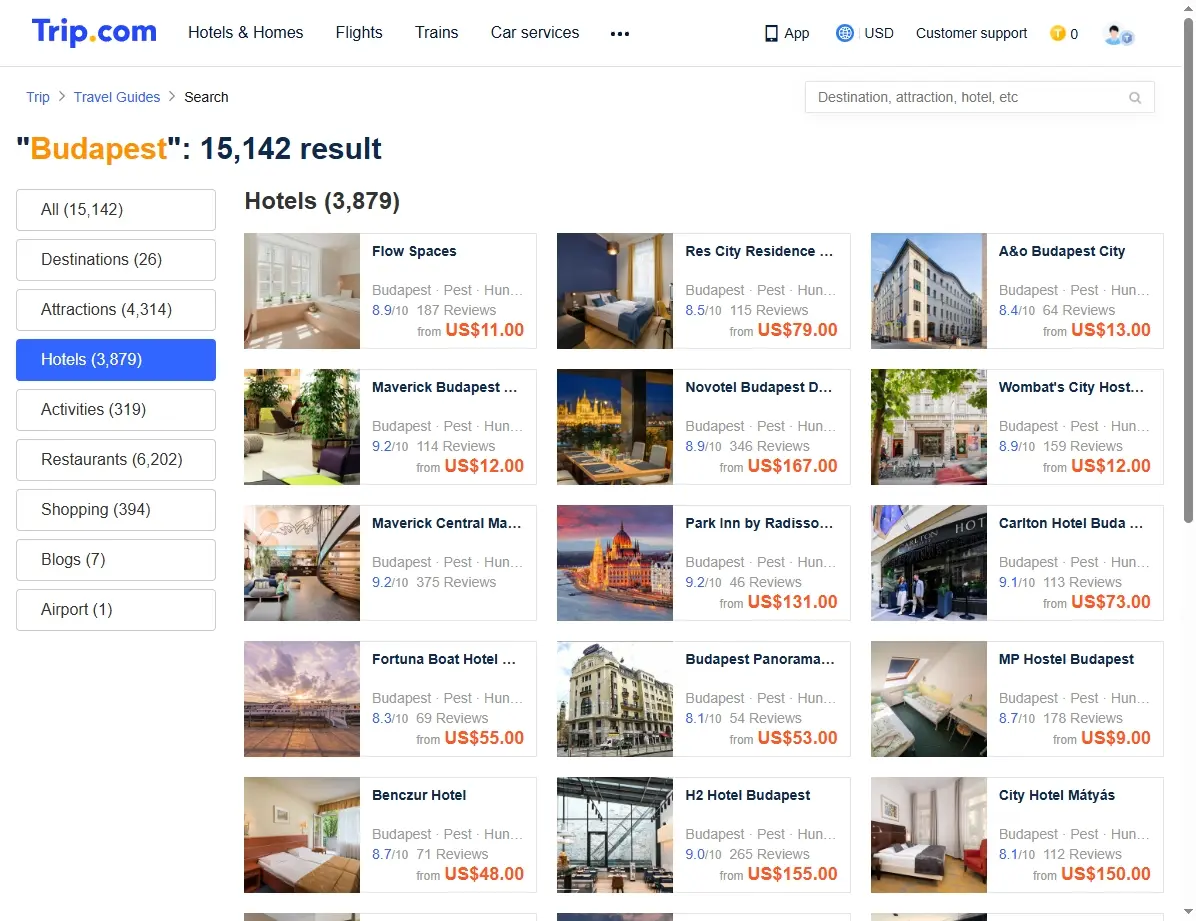
Task: Open Maverick Central Market thumbnail
Action: click(302, 562)
